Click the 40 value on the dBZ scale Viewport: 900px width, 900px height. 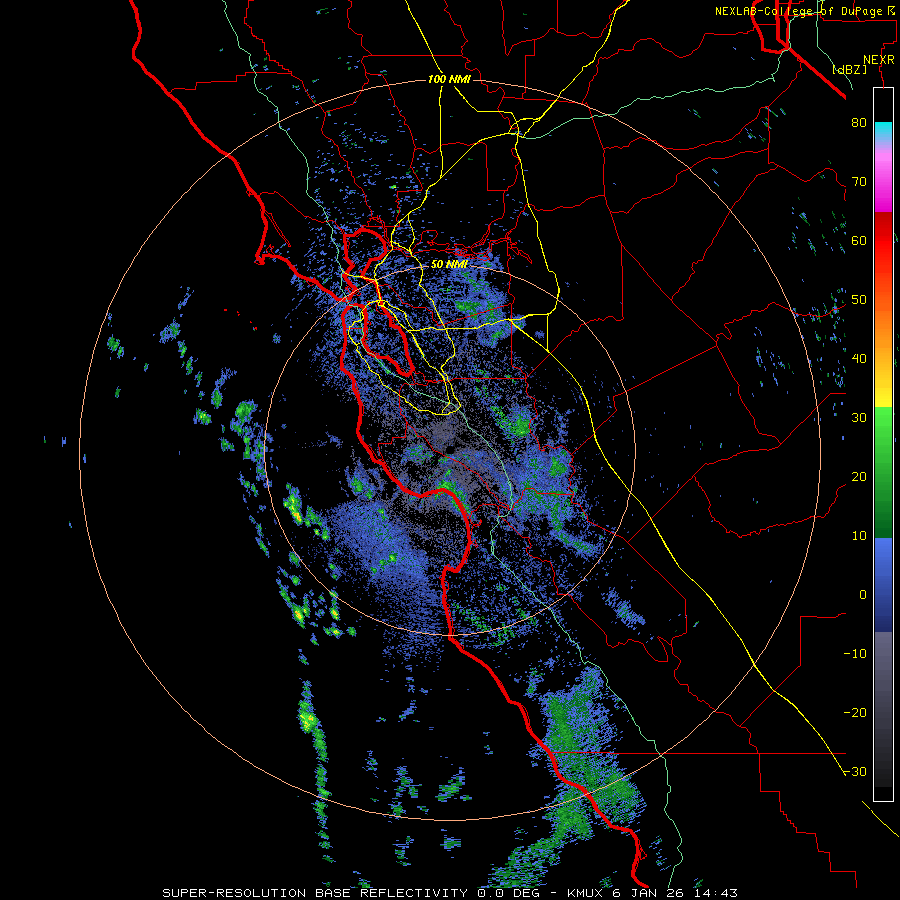click(x=859, y=359)
